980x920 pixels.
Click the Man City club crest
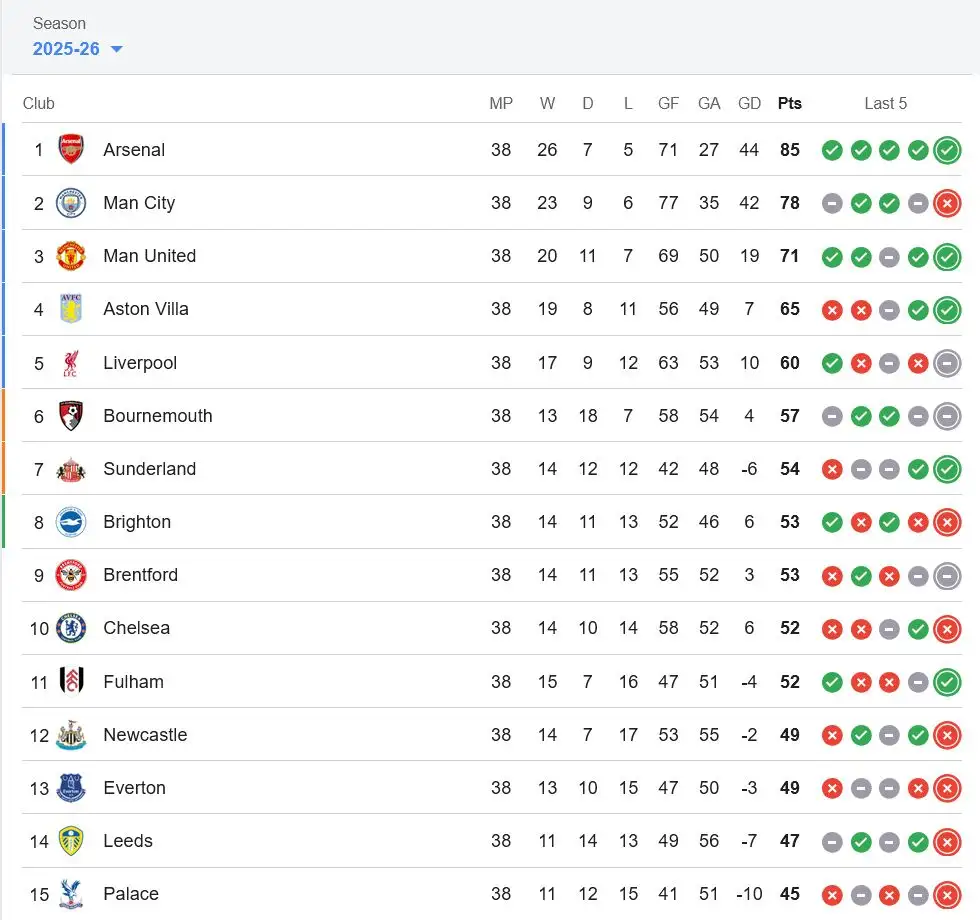(71, 202)
